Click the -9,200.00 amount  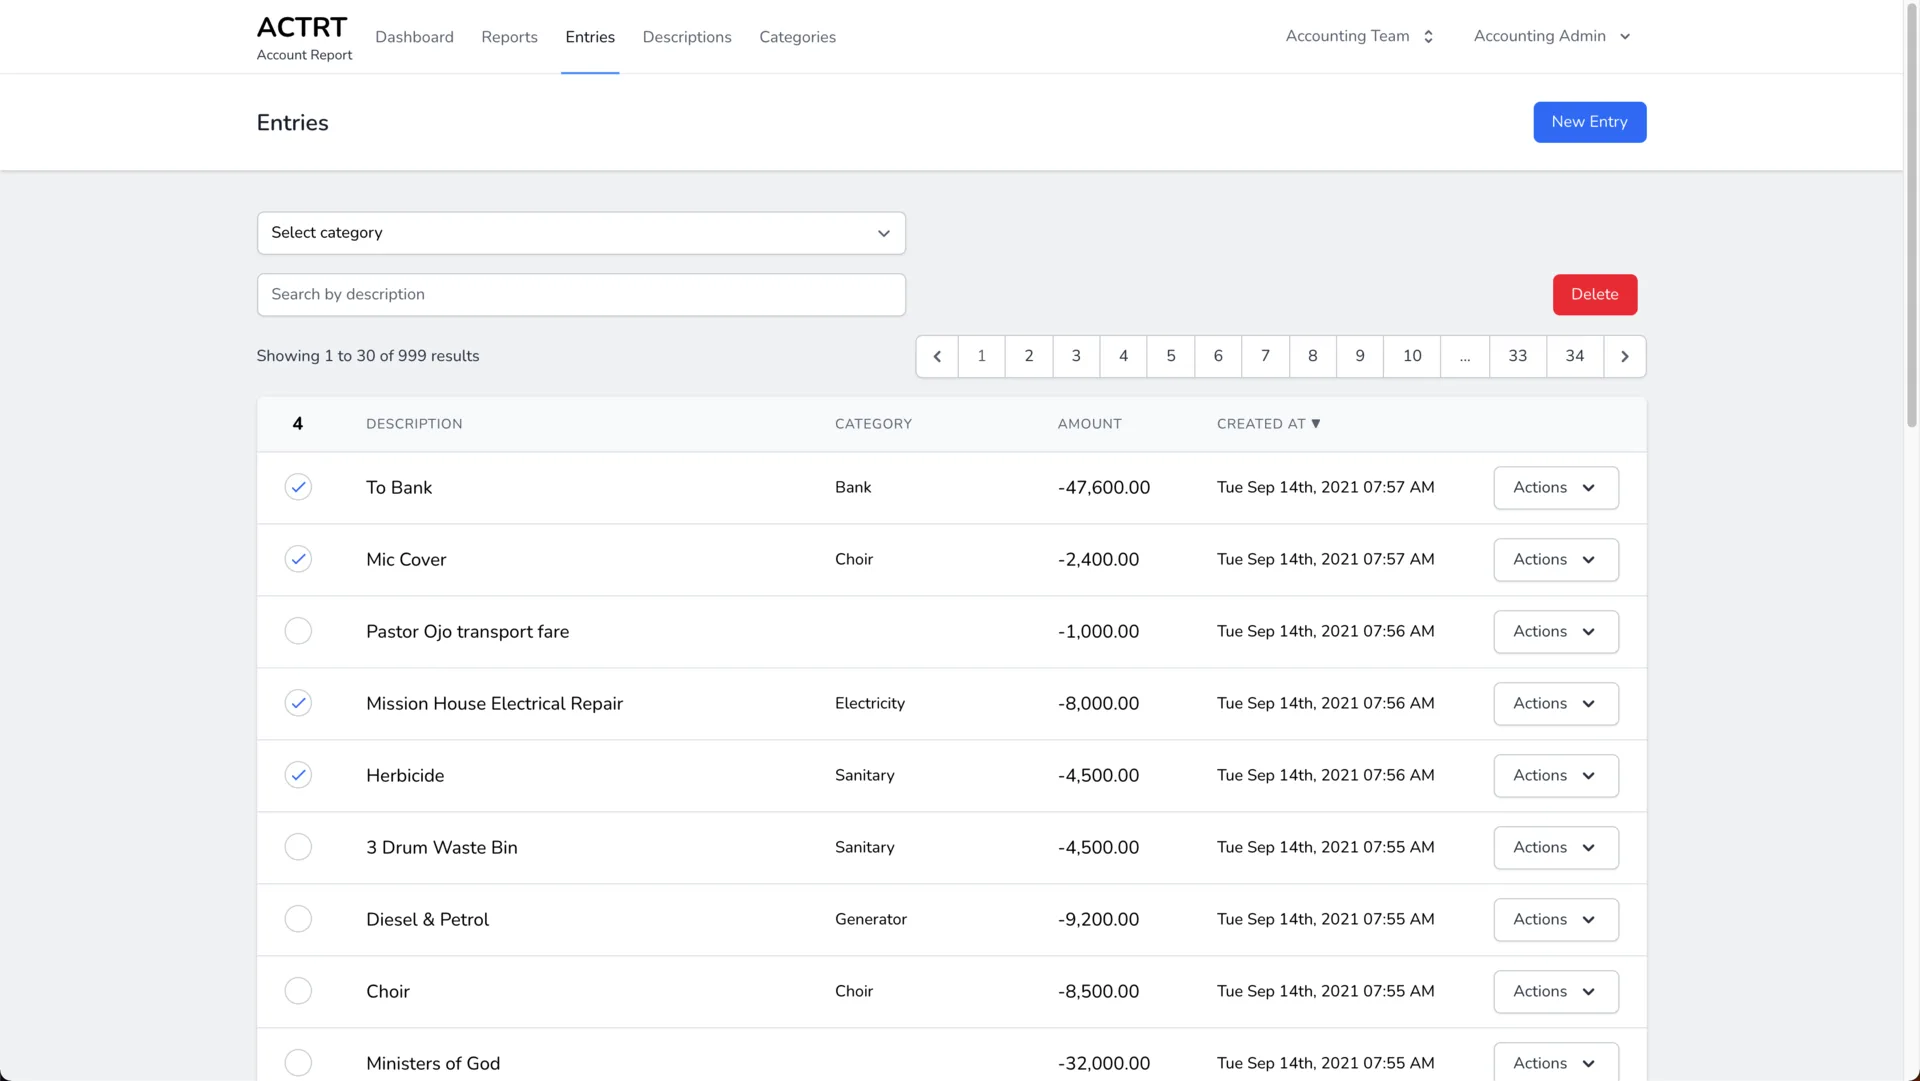click(1098, 920)
